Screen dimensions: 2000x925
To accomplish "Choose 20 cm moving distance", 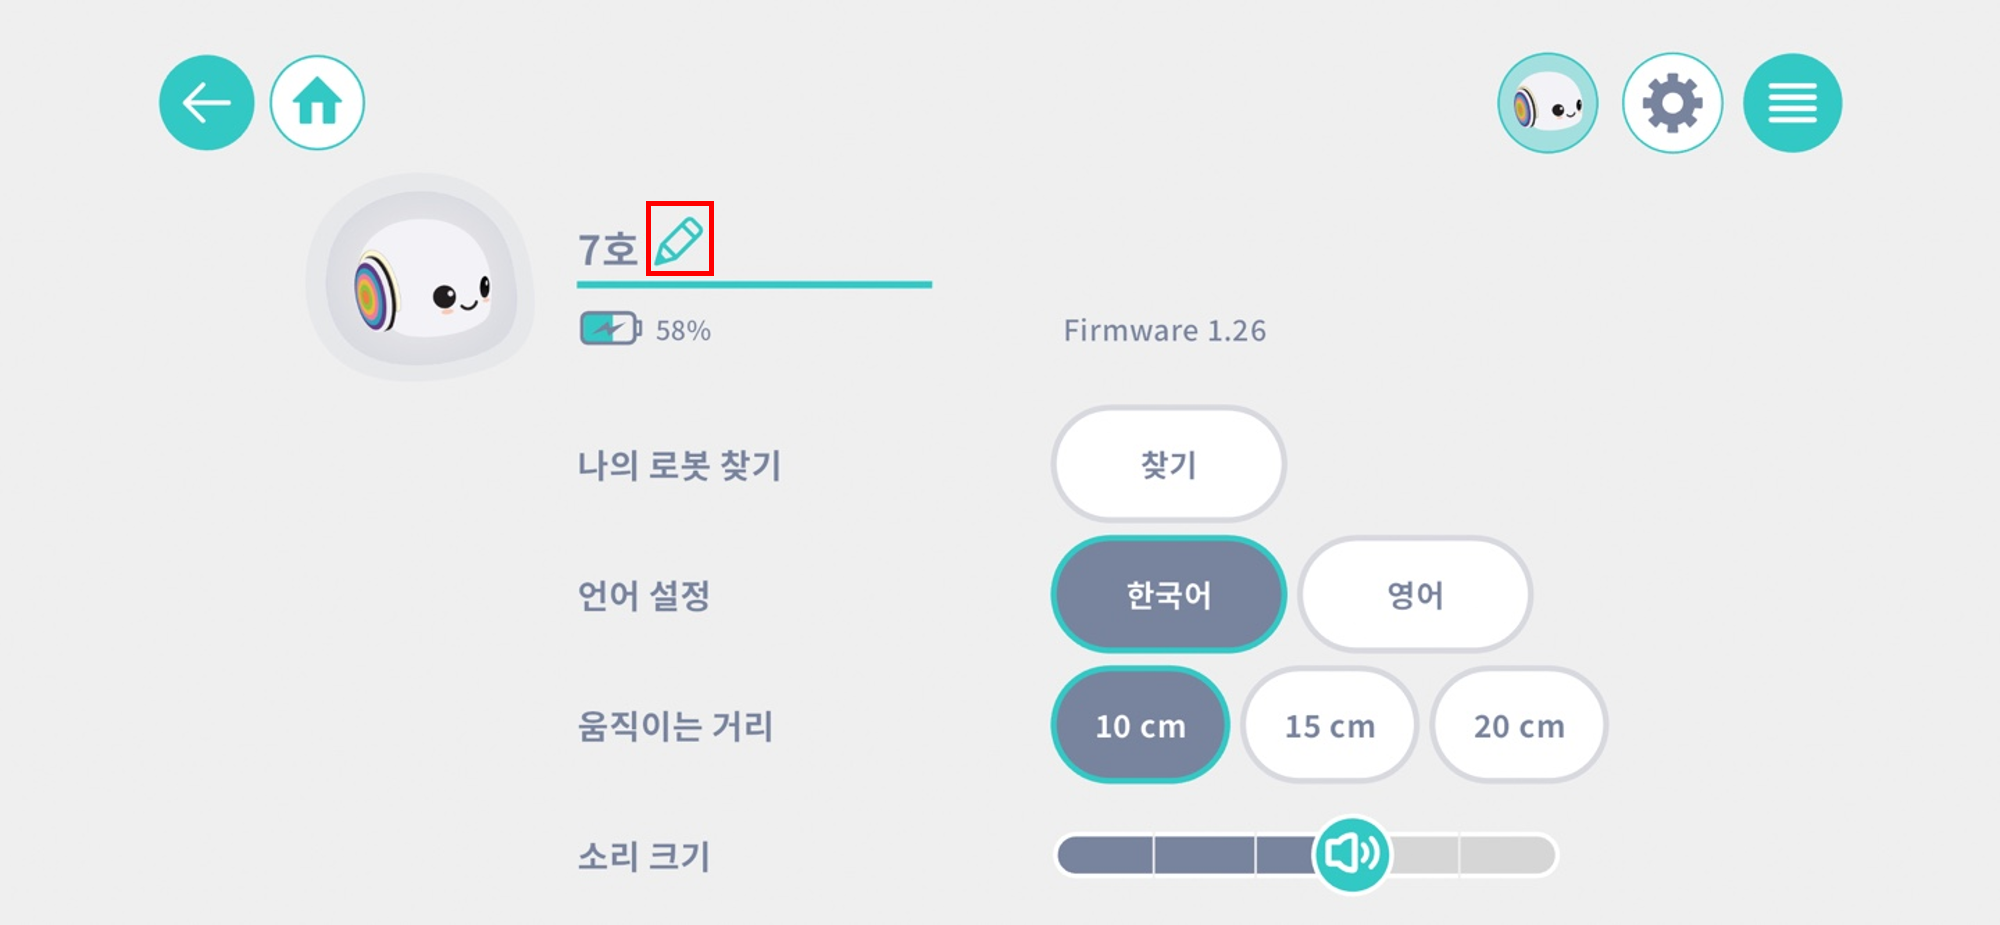I will pyautogui.click(x=1519, y=725).
